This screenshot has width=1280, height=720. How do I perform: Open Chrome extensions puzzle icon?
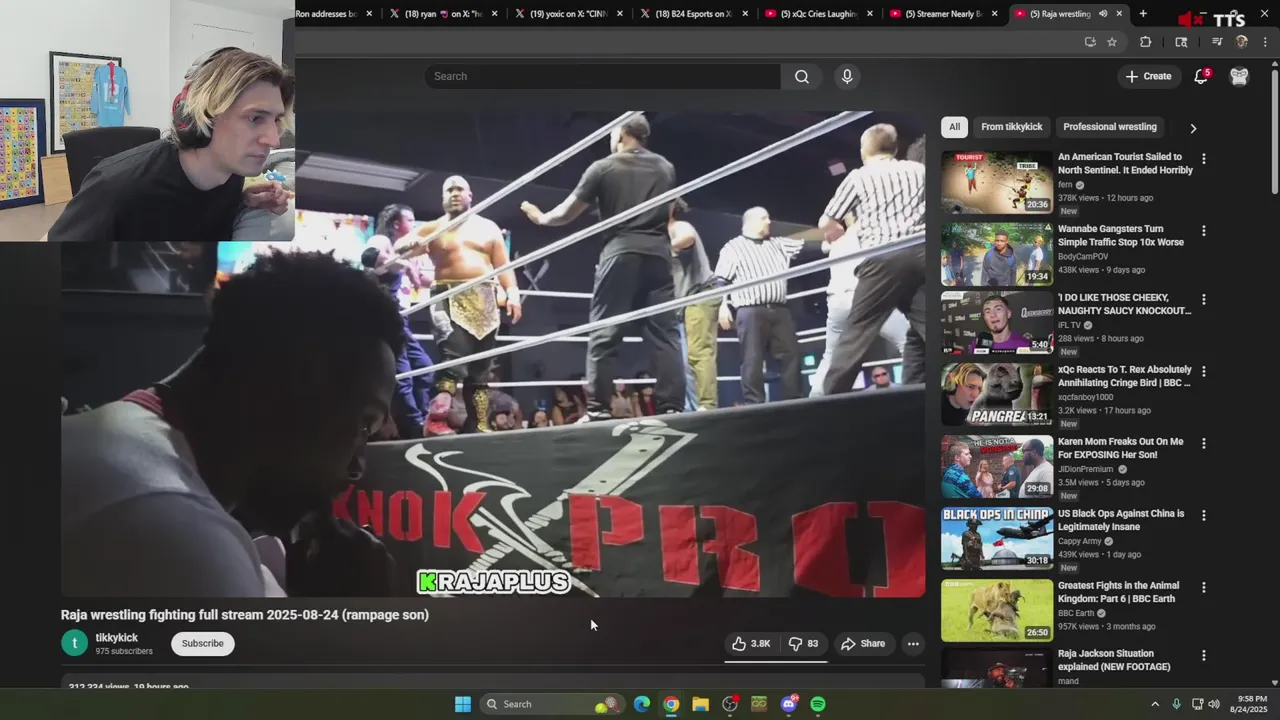click(1146, 42)
